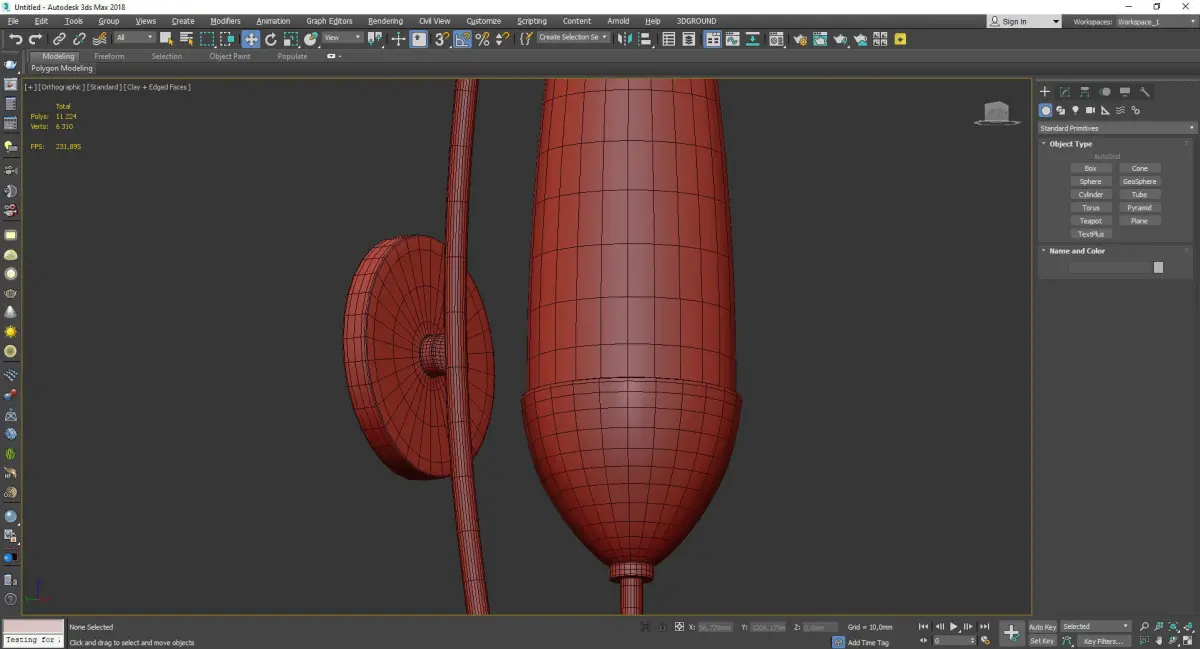1200x649 pixels.
Task: Open the Modify panel tab icon
Action: pyautogui.click(x=1065, y=92)
